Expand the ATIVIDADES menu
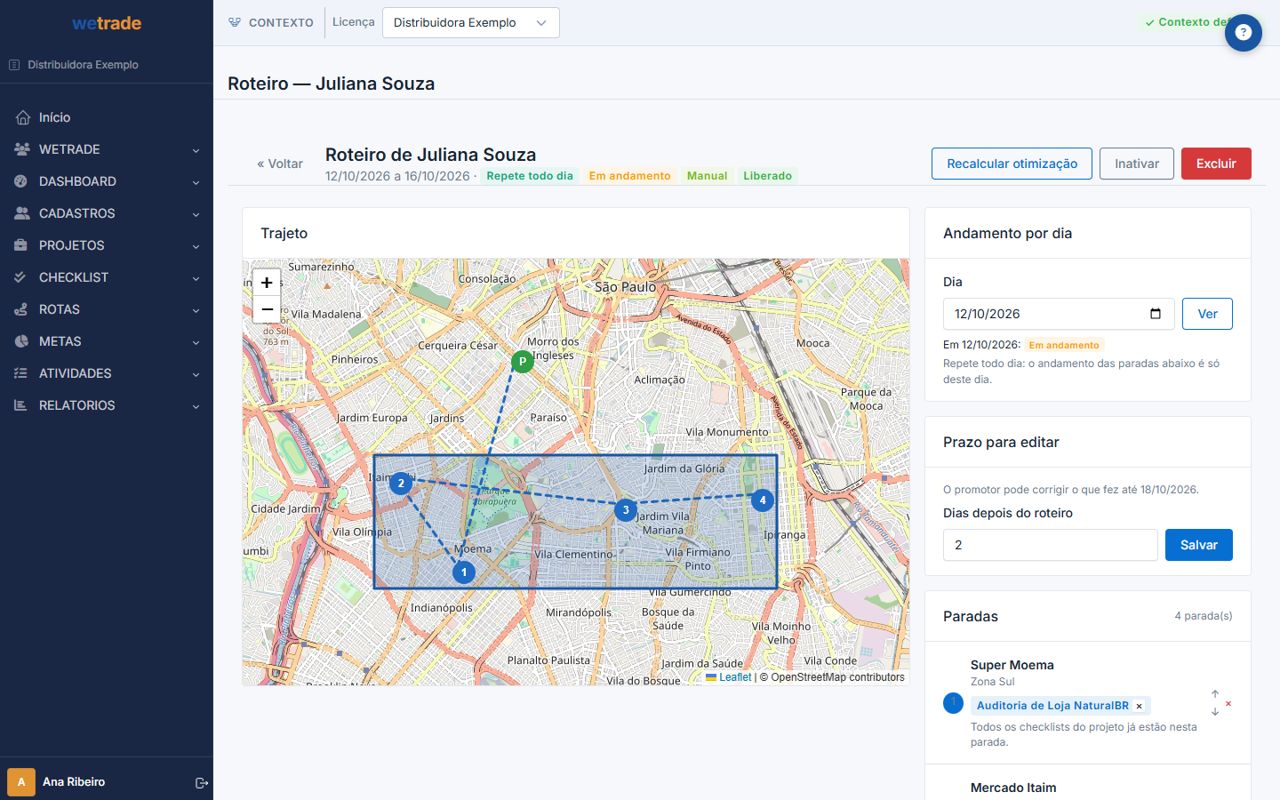1280x800 pixels. coord(106,373)
